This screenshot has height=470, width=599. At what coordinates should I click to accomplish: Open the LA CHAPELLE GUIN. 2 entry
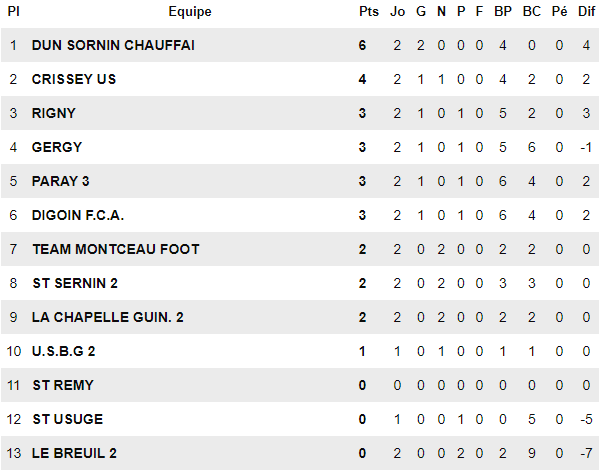pyautogui.click(x=108, y=317)
